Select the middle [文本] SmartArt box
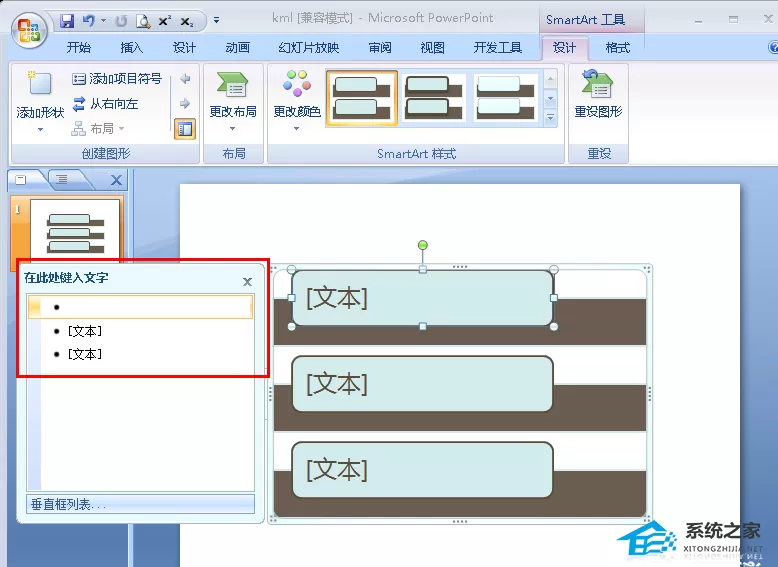 point(423,384)
